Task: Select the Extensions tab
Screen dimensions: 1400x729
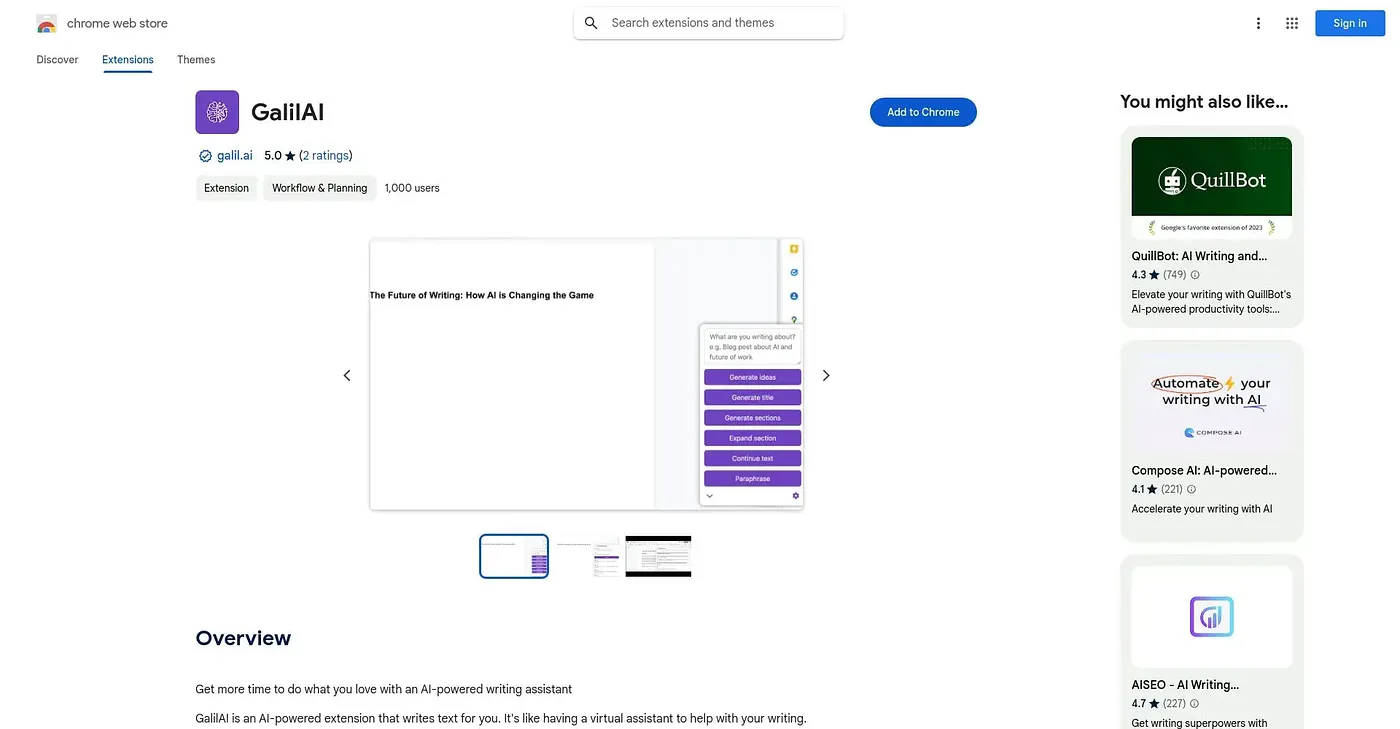Action: coord(128,60)
